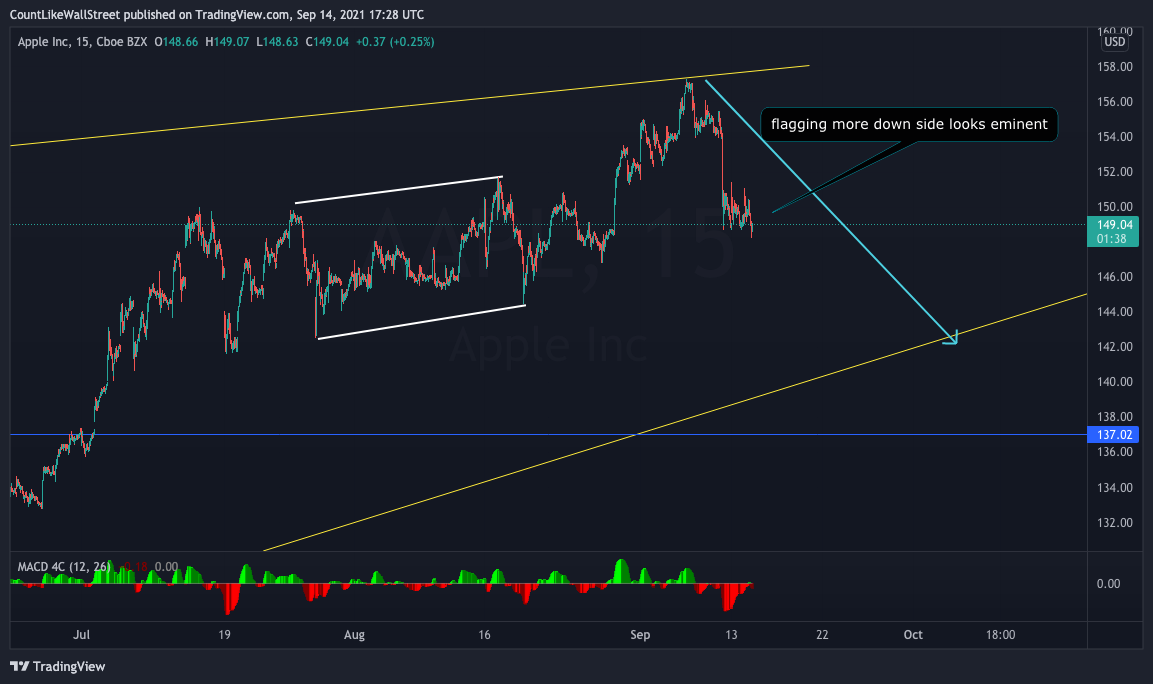Click the 0.00 label on MACD axis
The image size is (1153, 684).
tap(1108, 584)
